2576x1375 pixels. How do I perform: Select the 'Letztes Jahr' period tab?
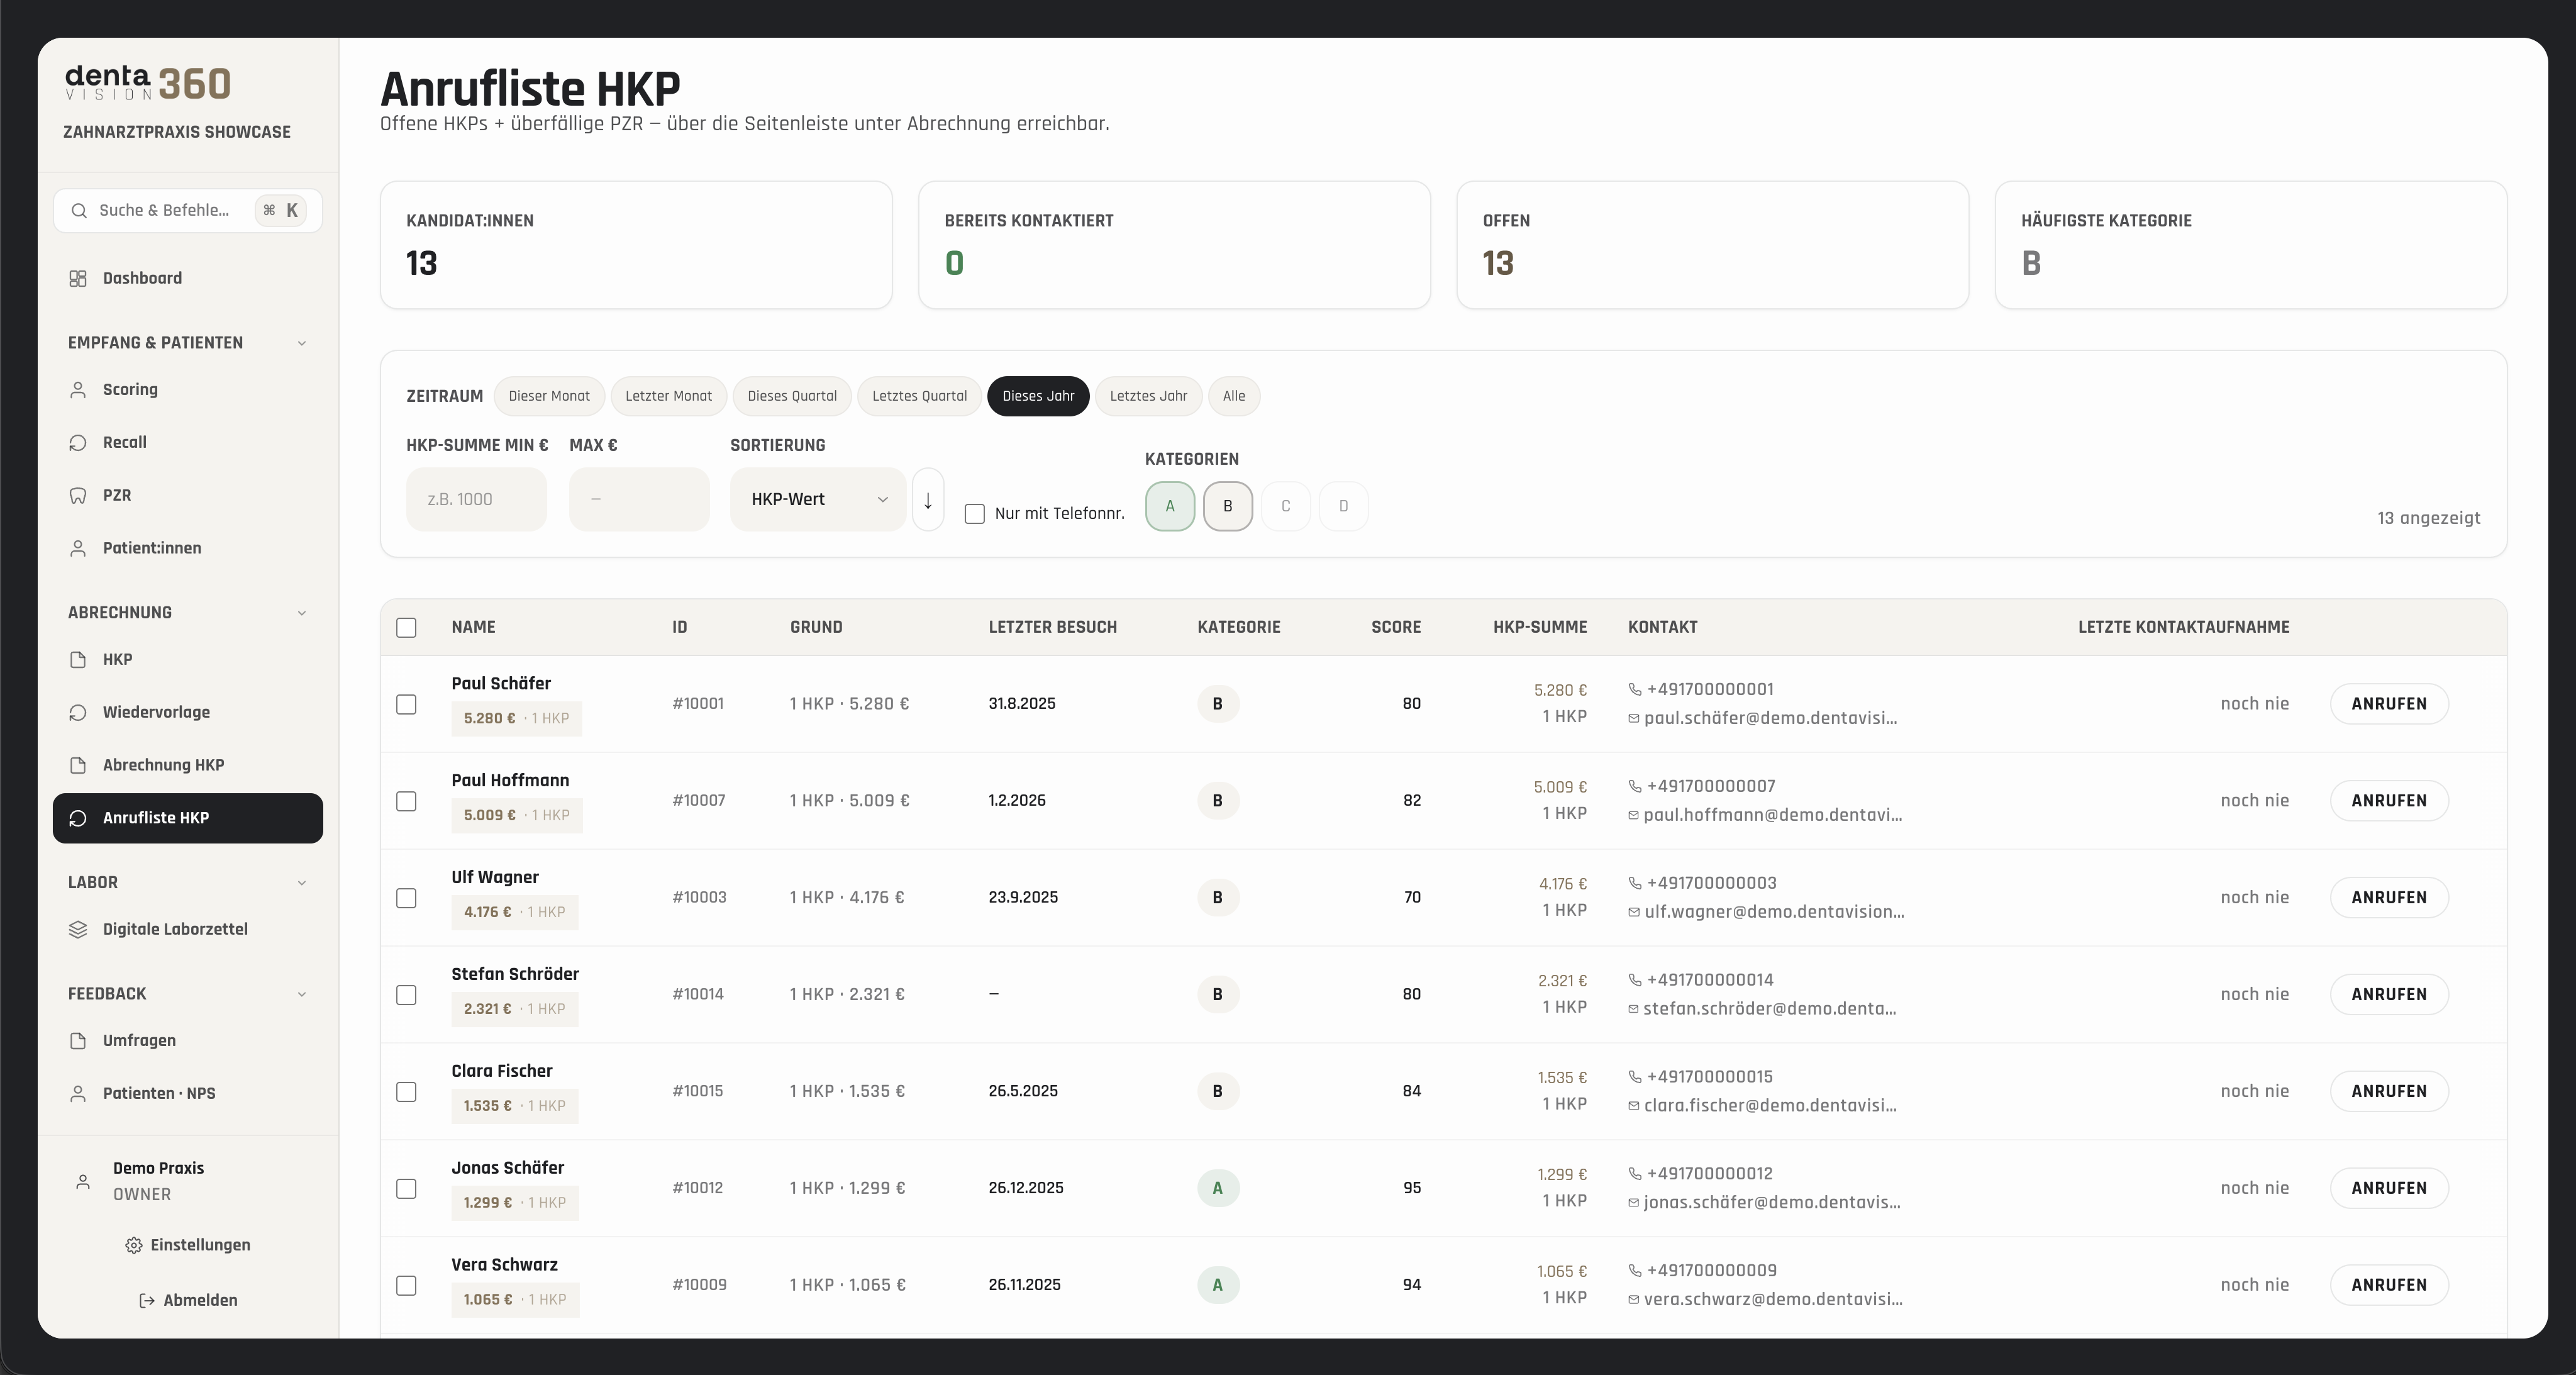pos(1149,396)
